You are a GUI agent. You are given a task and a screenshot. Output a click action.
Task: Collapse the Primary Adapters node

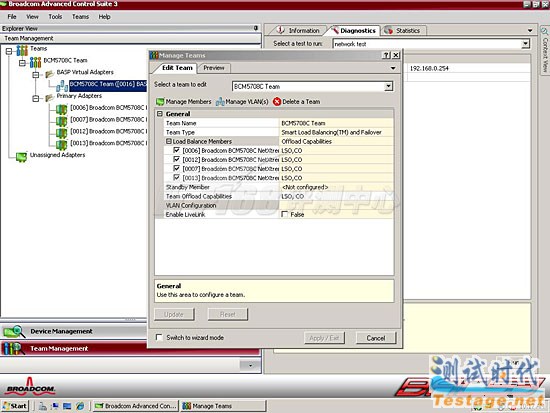click(36, 99)
